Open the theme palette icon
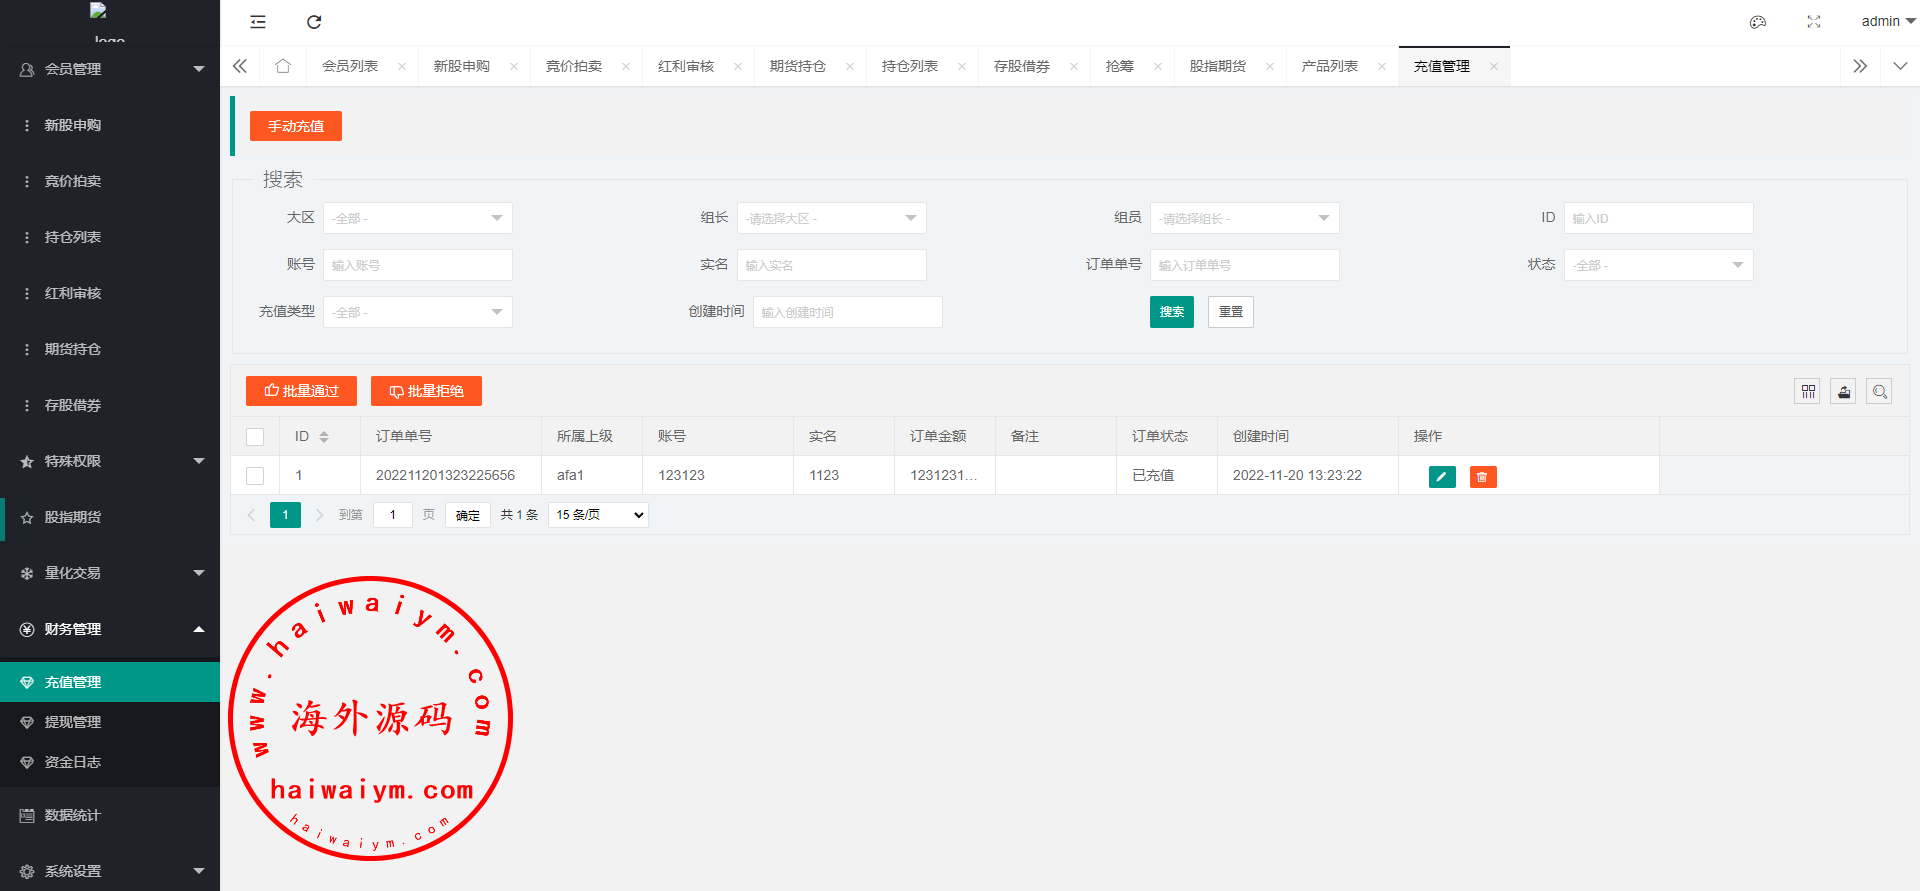Viewport: 1920px width, 891px height. click(x=1757, y=22)
